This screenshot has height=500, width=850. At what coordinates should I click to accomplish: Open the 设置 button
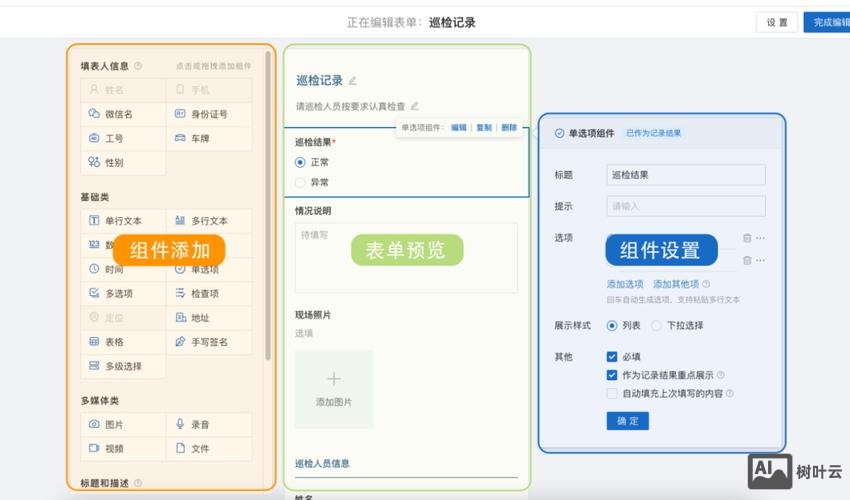(777, 22)
